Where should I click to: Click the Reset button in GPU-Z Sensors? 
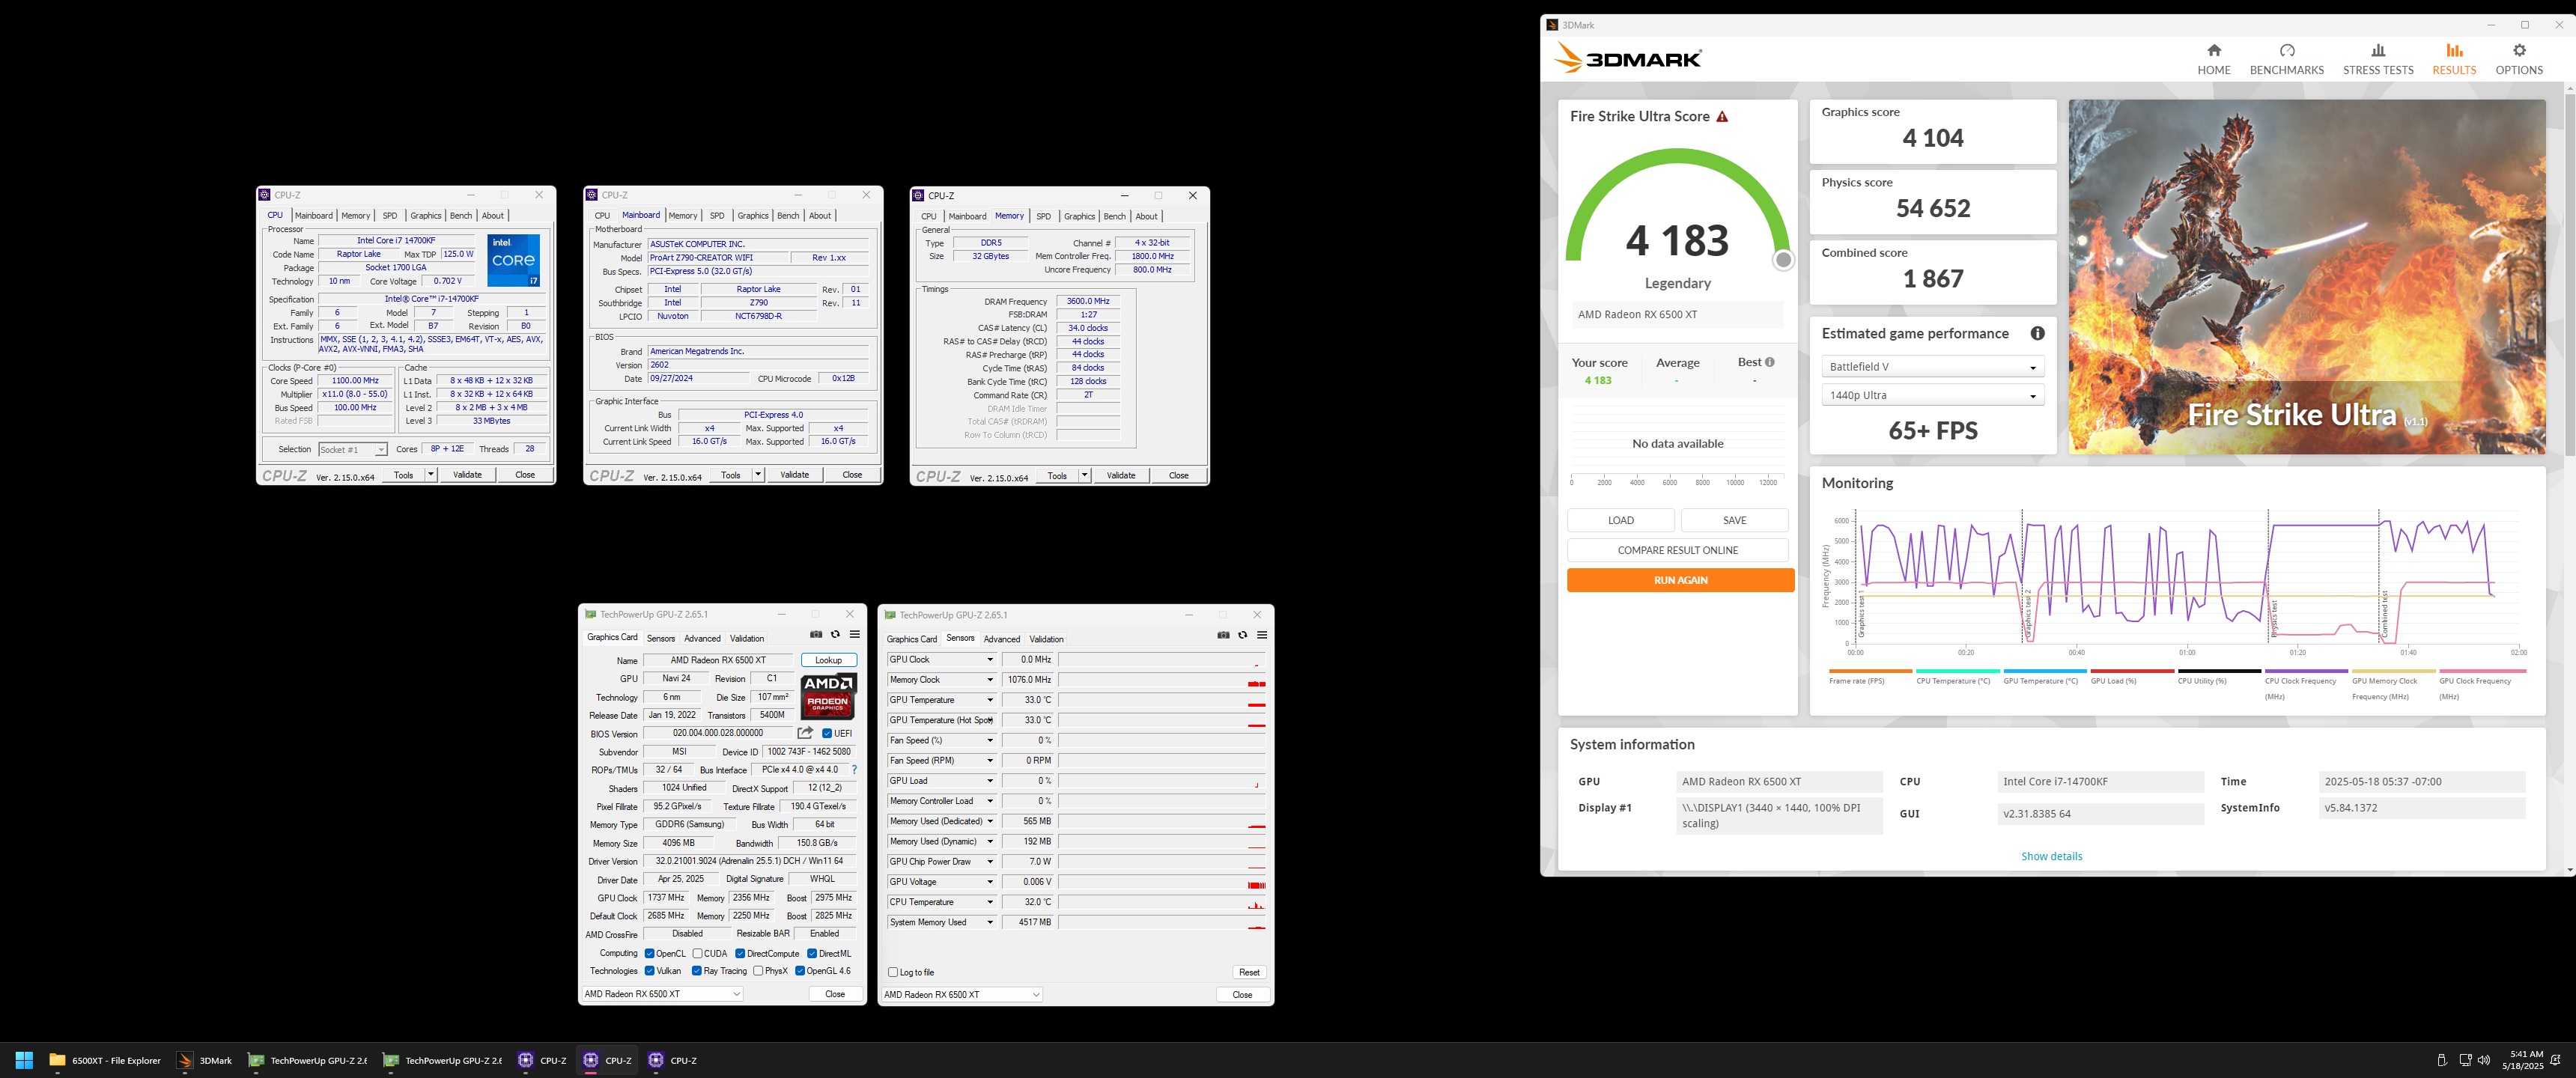1249,973
